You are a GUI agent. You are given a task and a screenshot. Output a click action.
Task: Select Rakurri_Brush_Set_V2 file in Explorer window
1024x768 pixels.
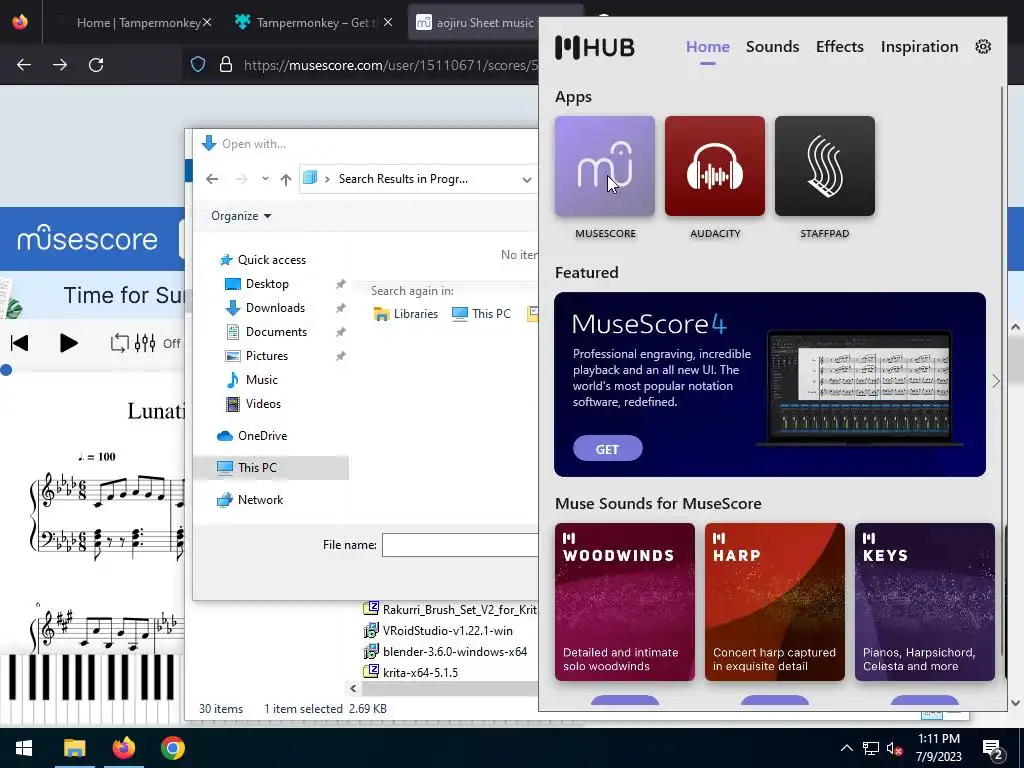tap(450, 609)
